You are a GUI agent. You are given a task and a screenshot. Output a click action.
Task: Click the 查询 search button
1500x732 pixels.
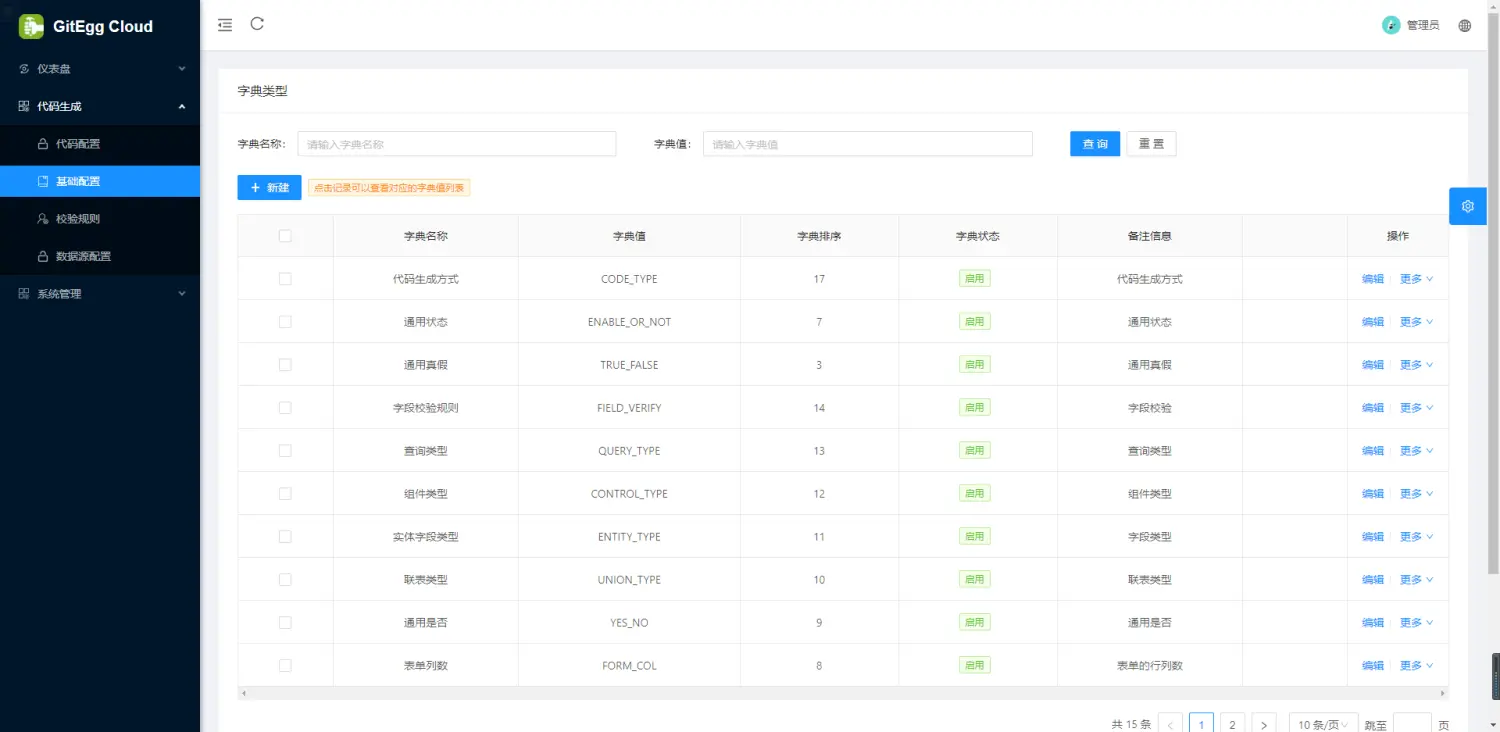[1094, 143]
